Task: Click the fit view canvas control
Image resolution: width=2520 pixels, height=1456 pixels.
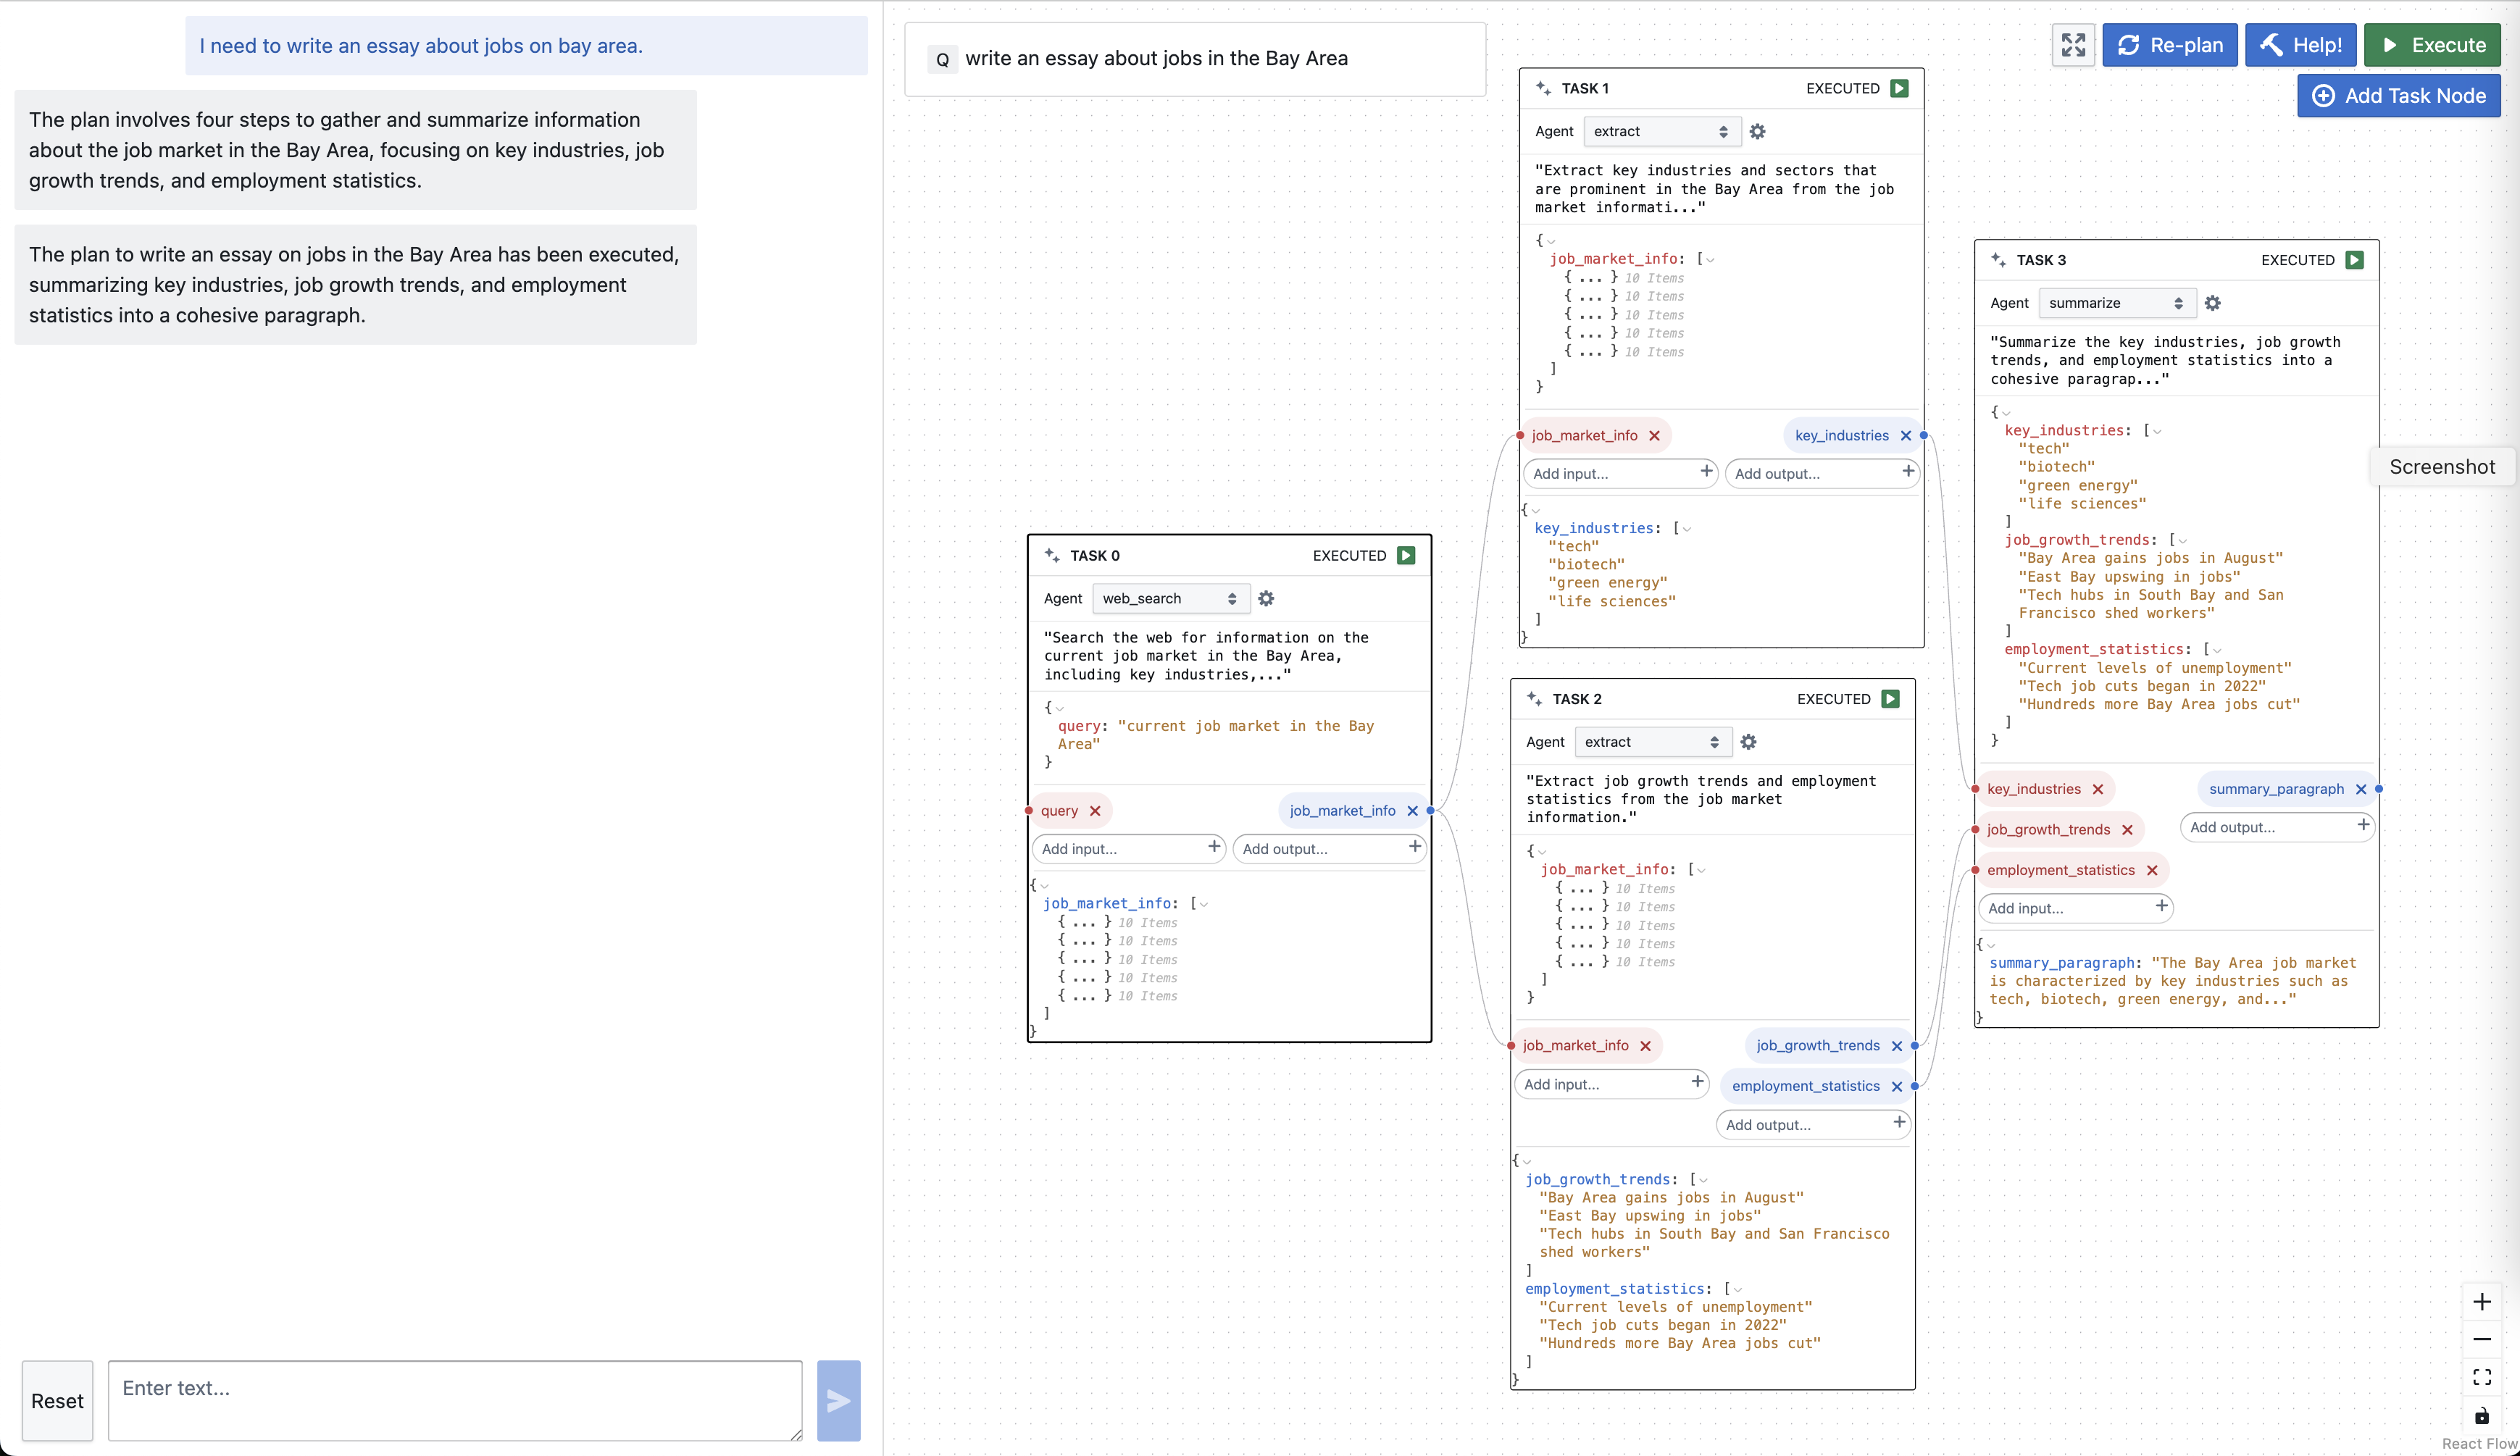Action: (2481, 1377)
